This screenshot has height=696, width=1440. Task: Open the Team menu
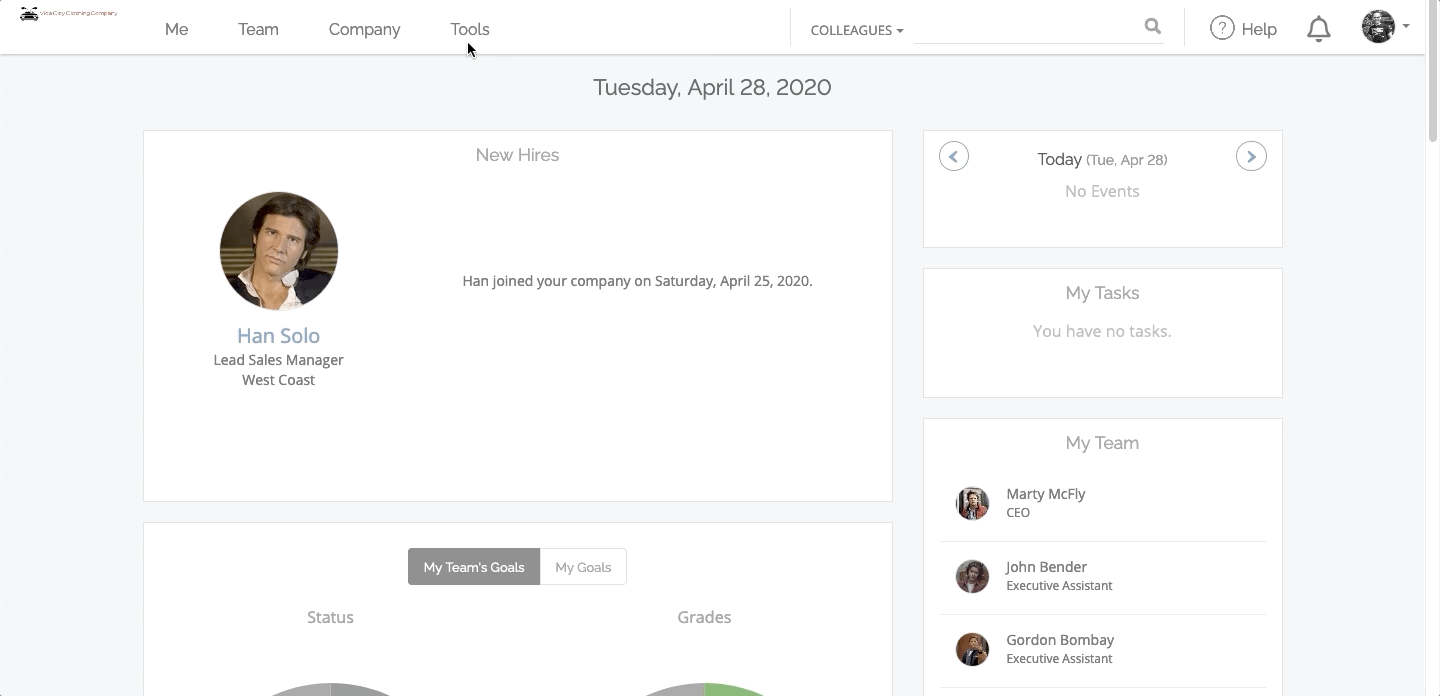(x=258, y=29)
